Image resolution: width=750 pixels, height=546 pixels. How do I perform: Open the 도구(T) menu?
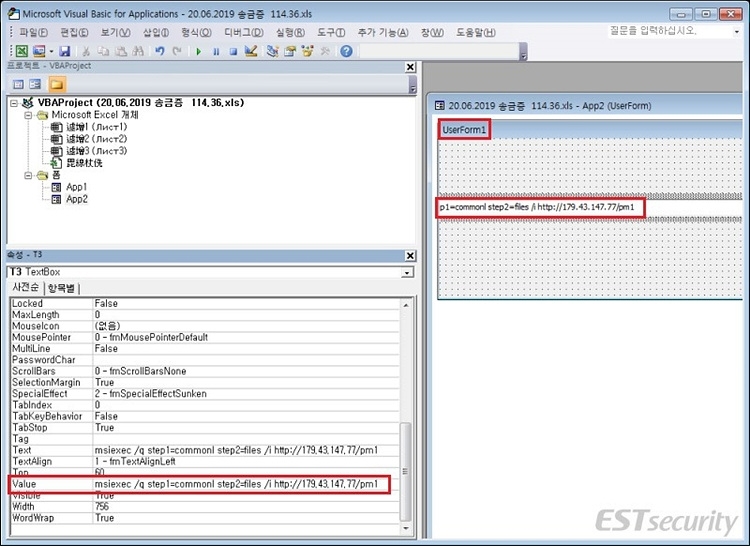click(x=331, y=33)
